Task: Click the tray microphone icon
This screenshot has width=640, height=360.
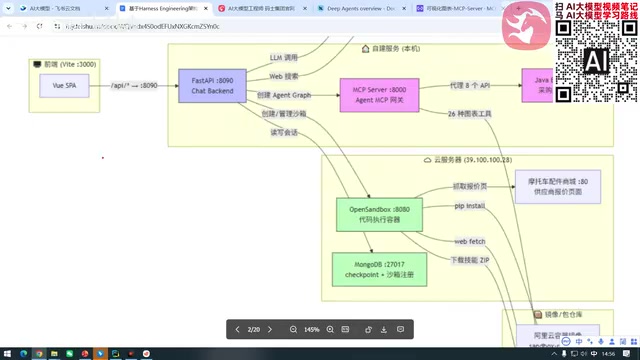Action: pyautogui.click(x=564, y=354)
